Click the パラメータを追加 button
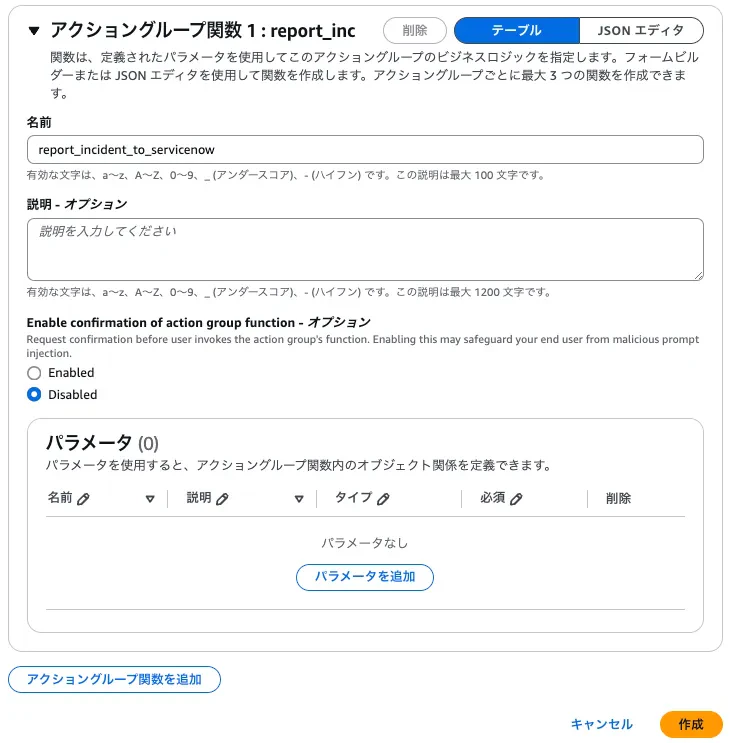 tap(365, 577)
